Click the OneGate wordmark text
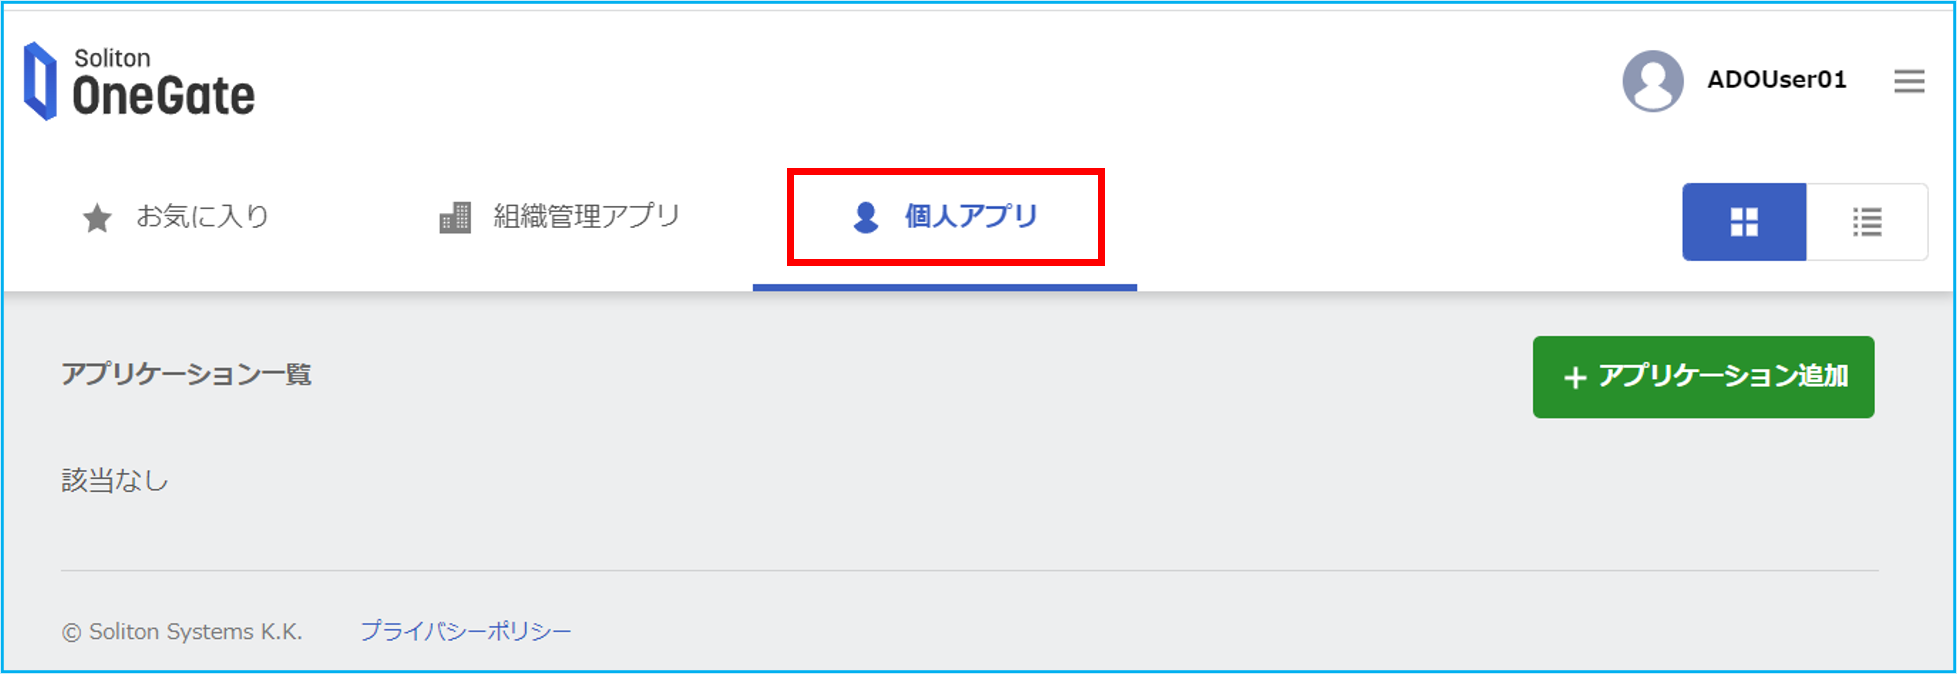Viewport: 1957px width, 674px height. pos(164,96)
